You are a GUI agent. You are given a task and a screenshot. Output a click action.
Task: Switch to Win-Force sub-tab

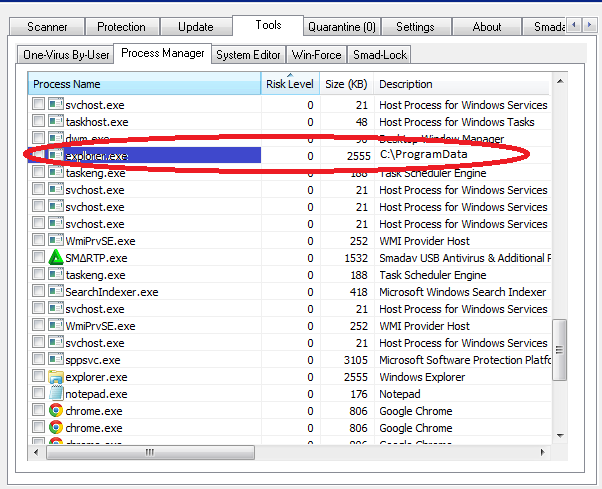(x=316, y=55)
